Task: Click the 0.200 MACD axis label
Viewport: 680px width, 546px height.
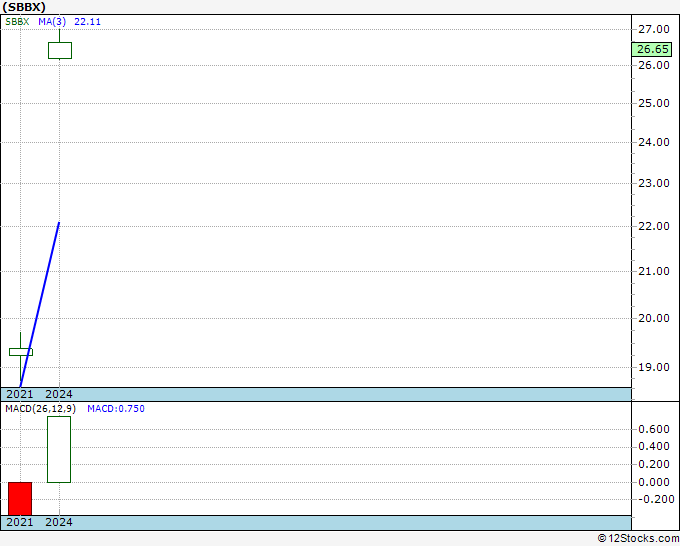Action: click(654, 464)
